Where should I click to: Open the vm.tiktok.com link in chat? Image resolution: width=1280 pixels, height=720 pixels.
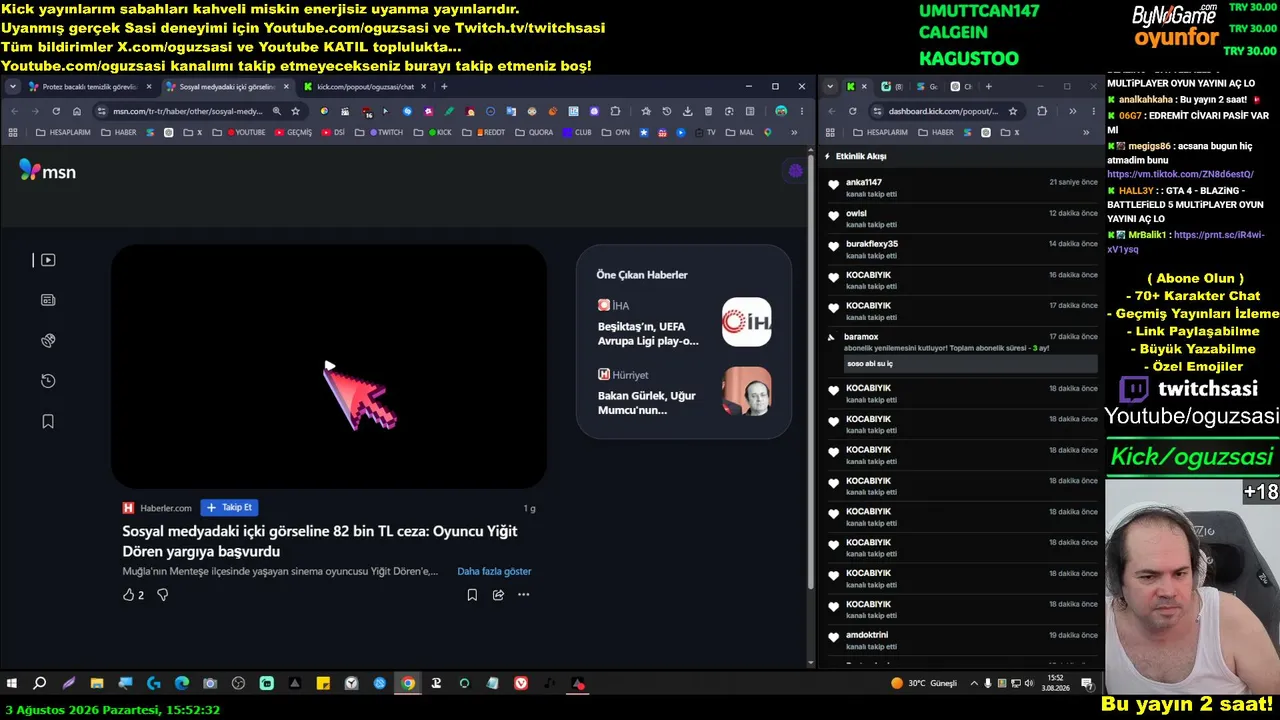(x=1180, y=174)
